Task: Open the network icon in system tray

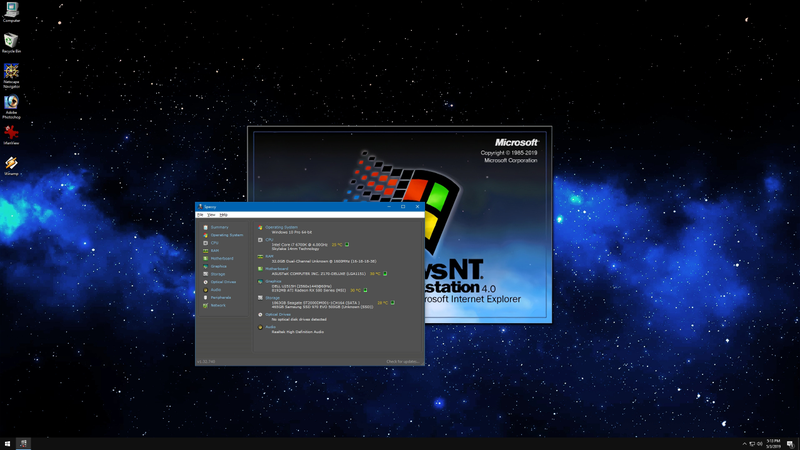Action: coord(752,444)
